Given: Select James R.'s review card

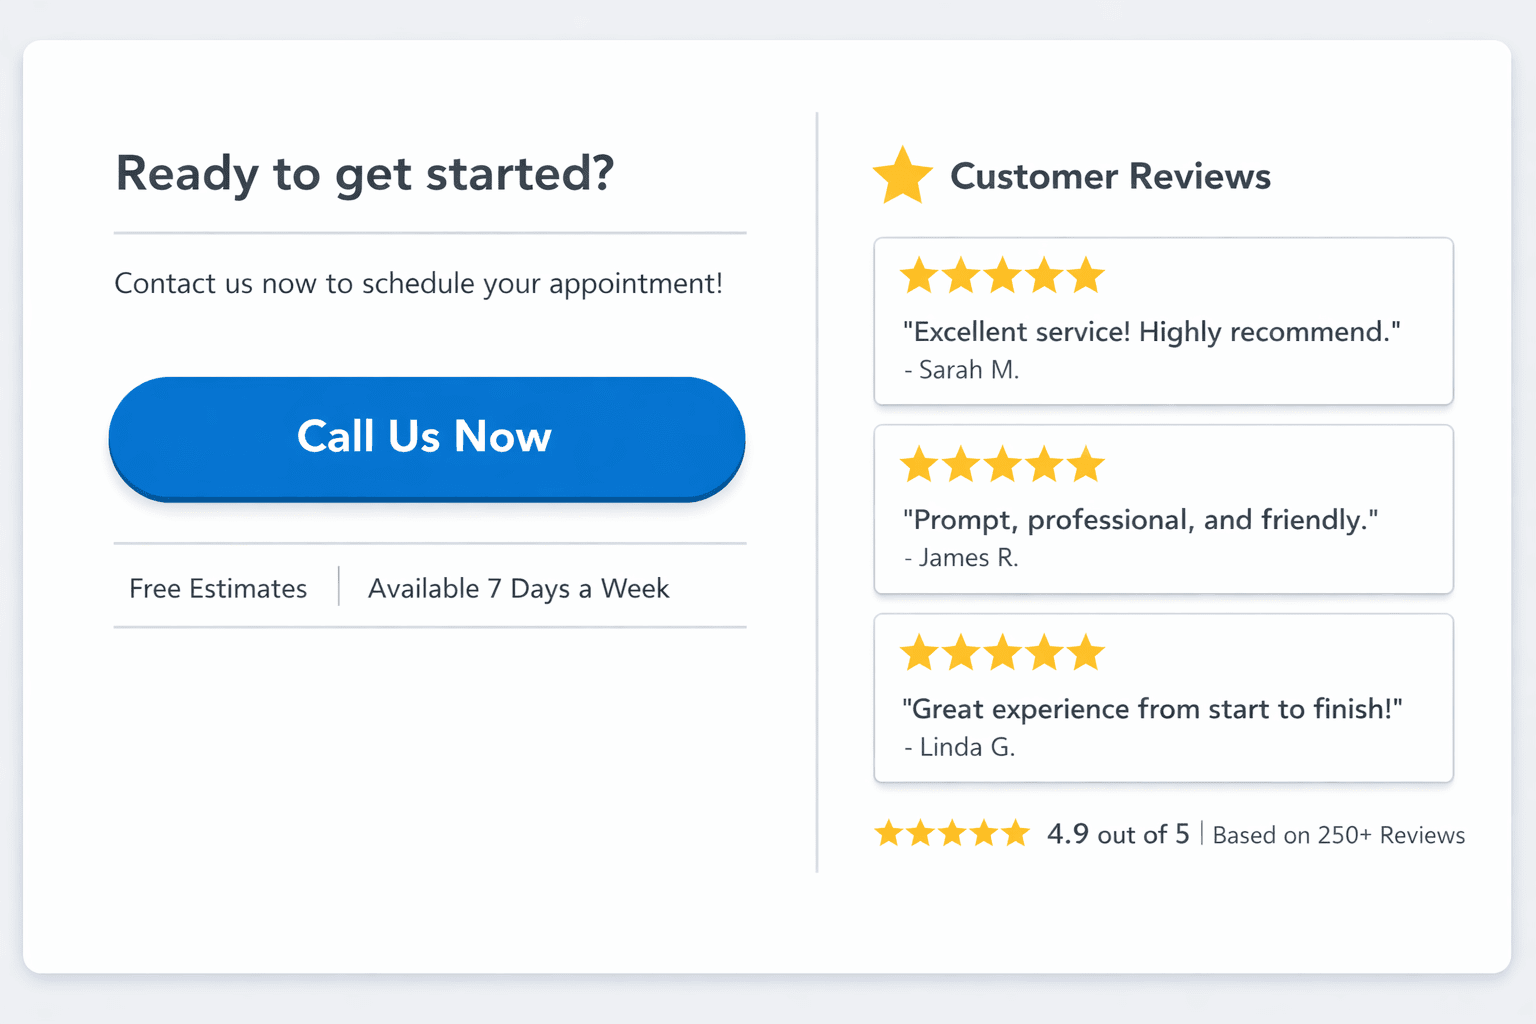Looking at the screenshot, I should pos(1163,509).
